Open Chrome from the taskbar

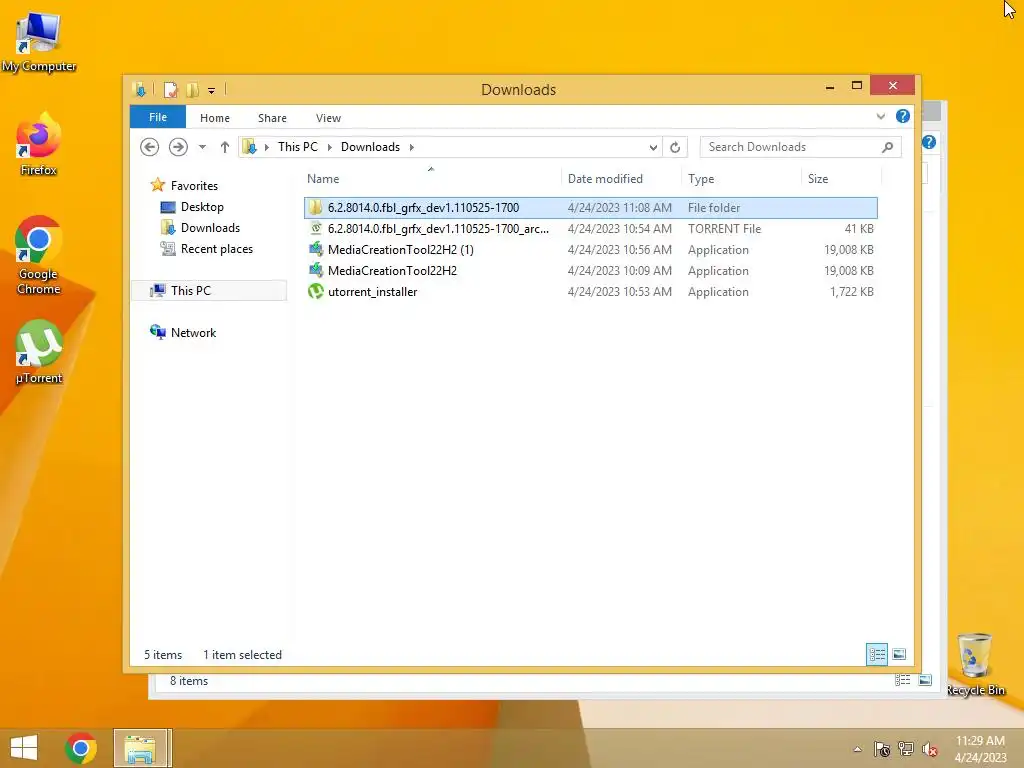point(81,748)
